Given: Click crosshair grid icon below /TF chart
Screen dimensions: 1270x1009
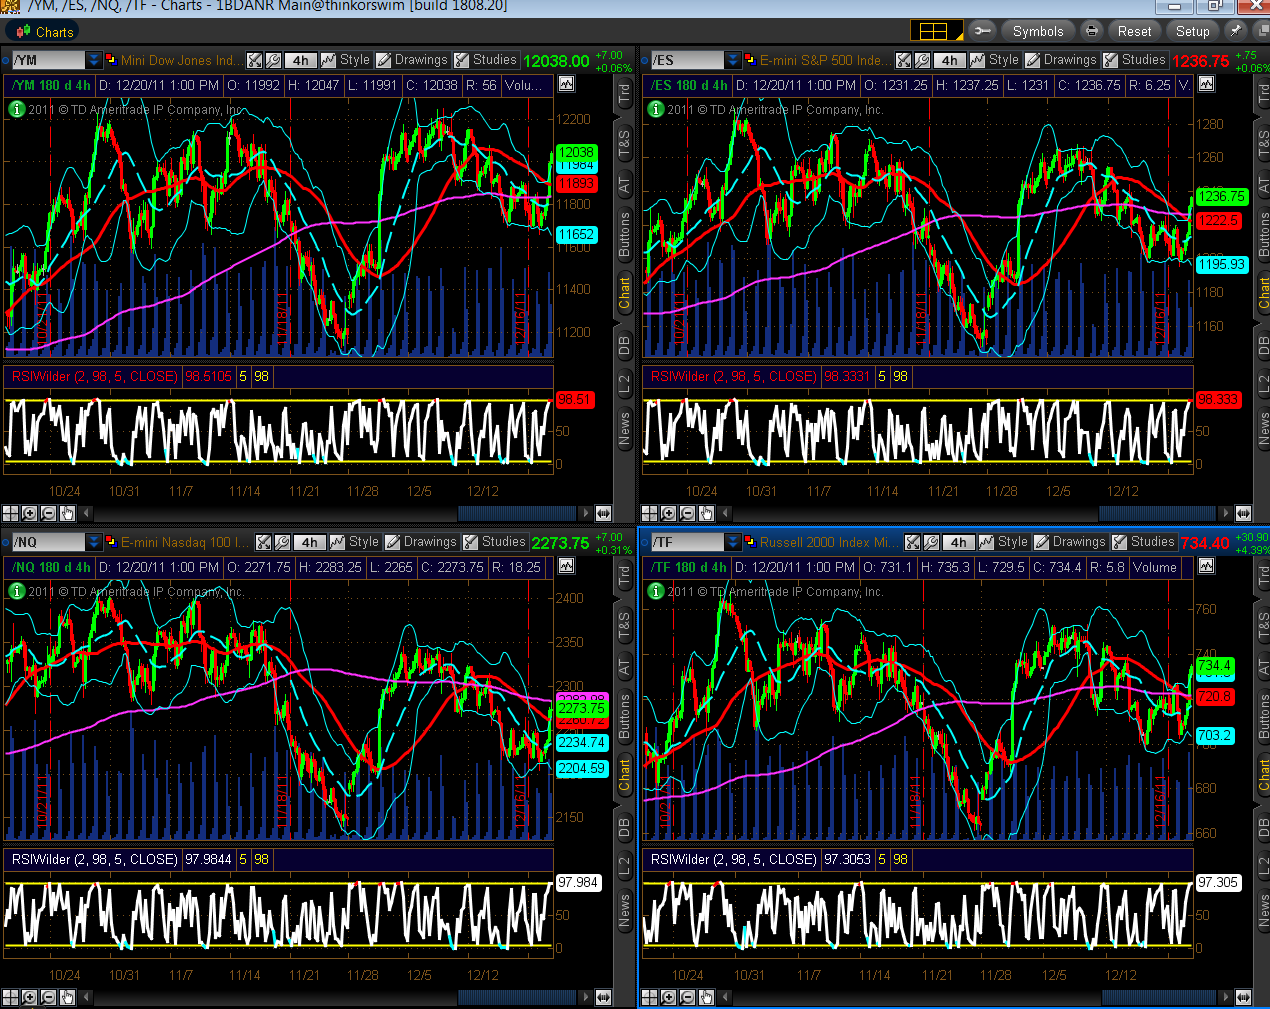Looking at the screenshot, I should (x=650, y=997).
